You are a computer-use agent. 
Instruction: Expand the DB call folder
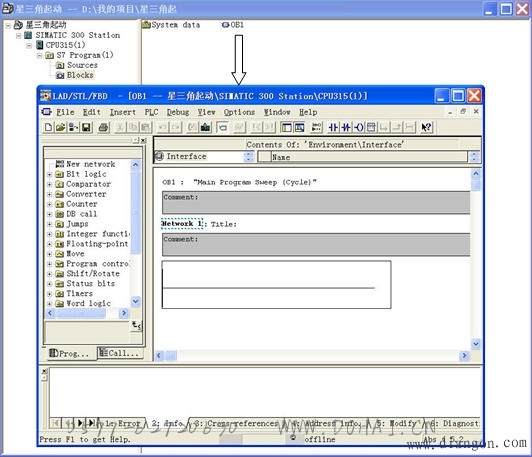(50, 214)
